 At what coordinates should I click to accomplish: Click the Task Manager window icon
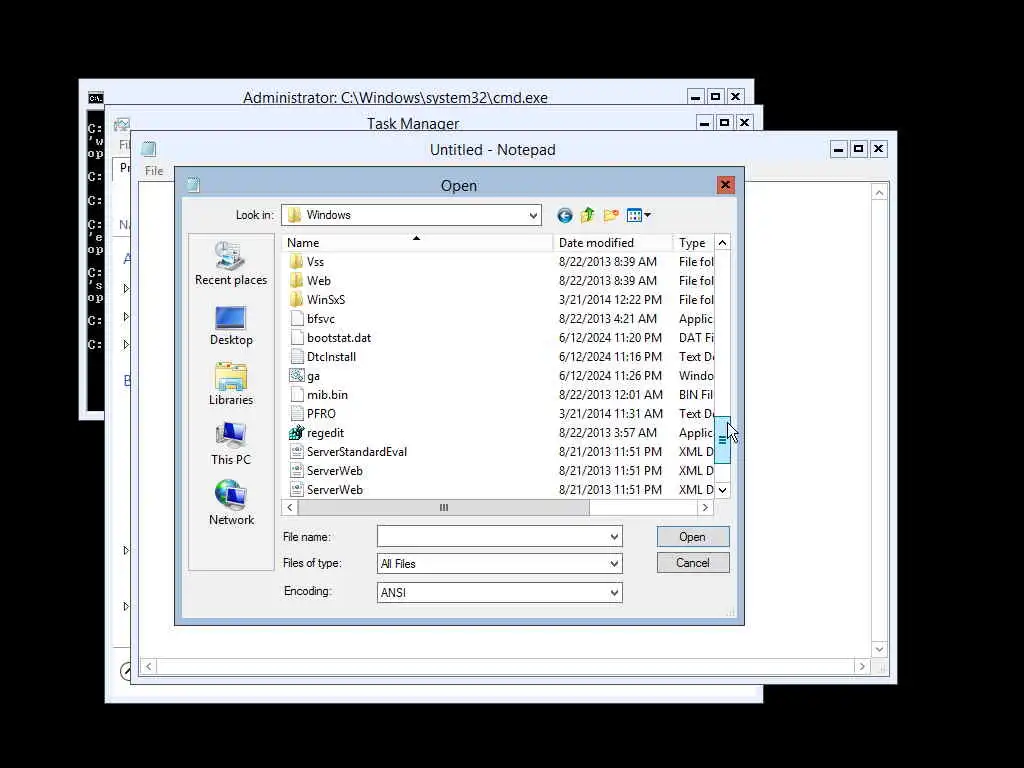[122, 123]
